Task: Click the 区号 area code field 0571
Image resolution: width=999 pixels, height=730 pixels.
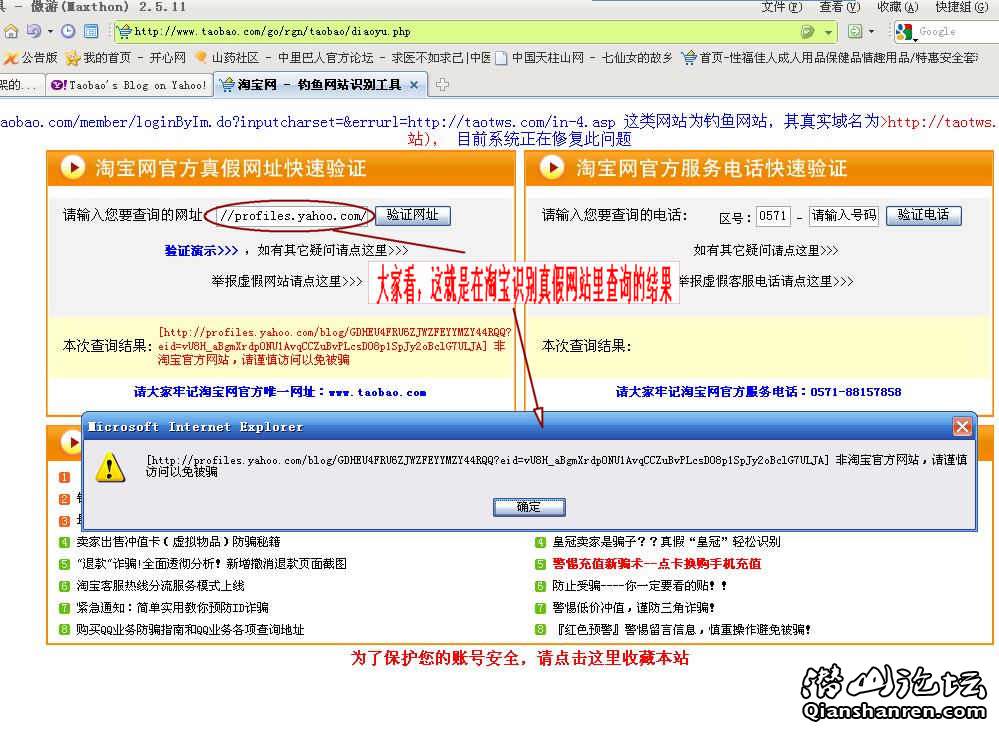Action: pyautogui.click(x=773, y=216)
